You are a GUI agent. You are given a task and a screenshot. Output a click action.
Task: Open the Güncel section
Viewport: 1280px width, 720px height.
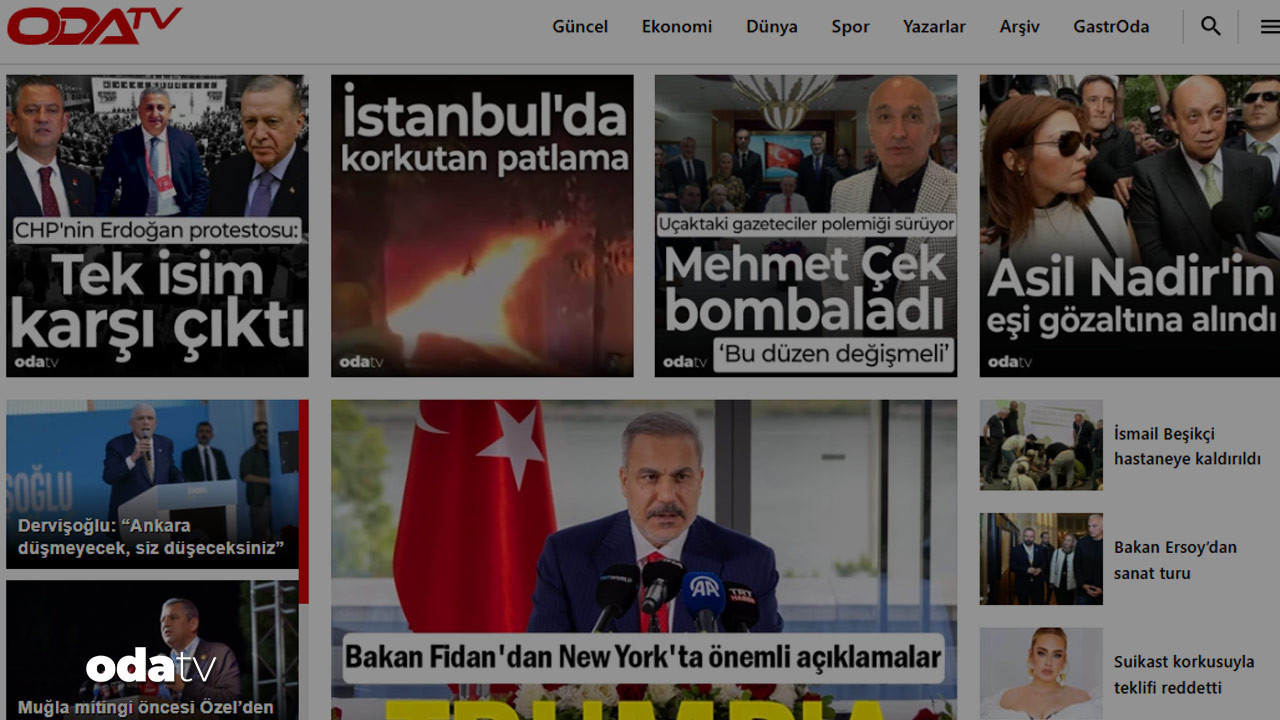pos(580,27)
